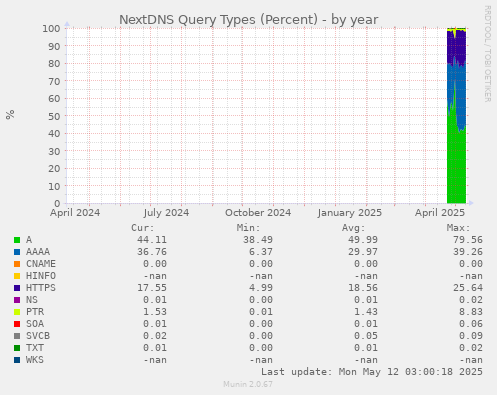Click the A maximum value 79.56
Image resolution: width=497 pixels, height=395 pixels.
tap(468, 240)
